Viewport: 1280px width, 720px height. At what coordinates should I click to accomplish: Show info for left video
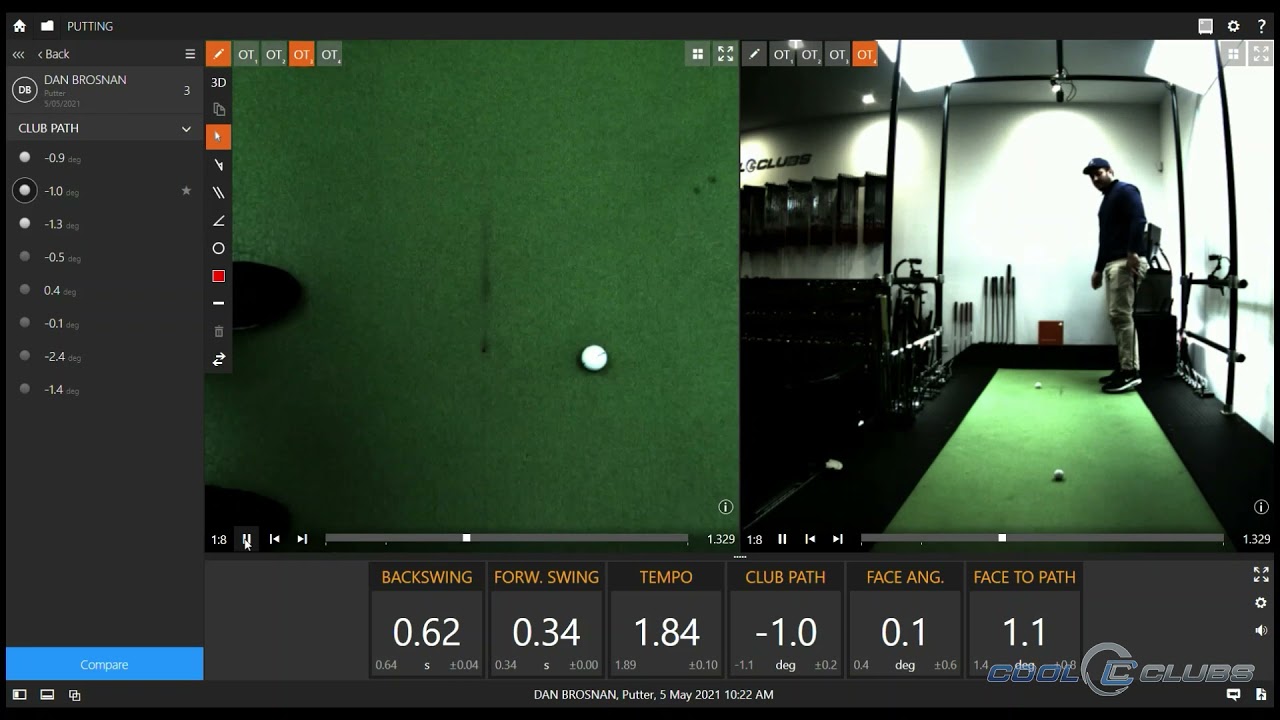click(x=726, y=507)
